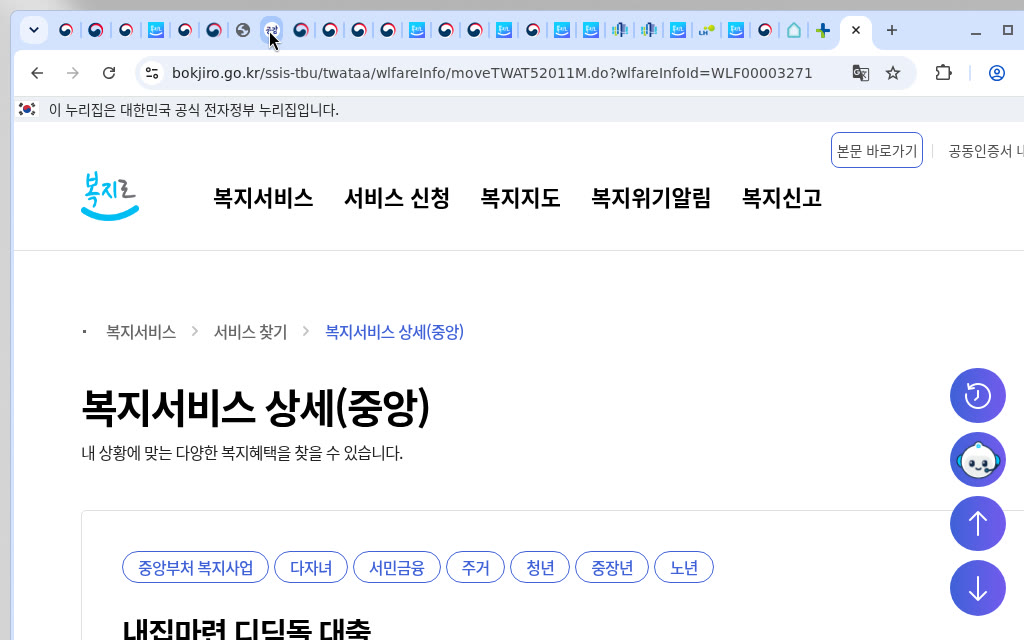Select the 청년 tag
The image size is (1024, 640).
pyautogui.click(x=540, y=567)
